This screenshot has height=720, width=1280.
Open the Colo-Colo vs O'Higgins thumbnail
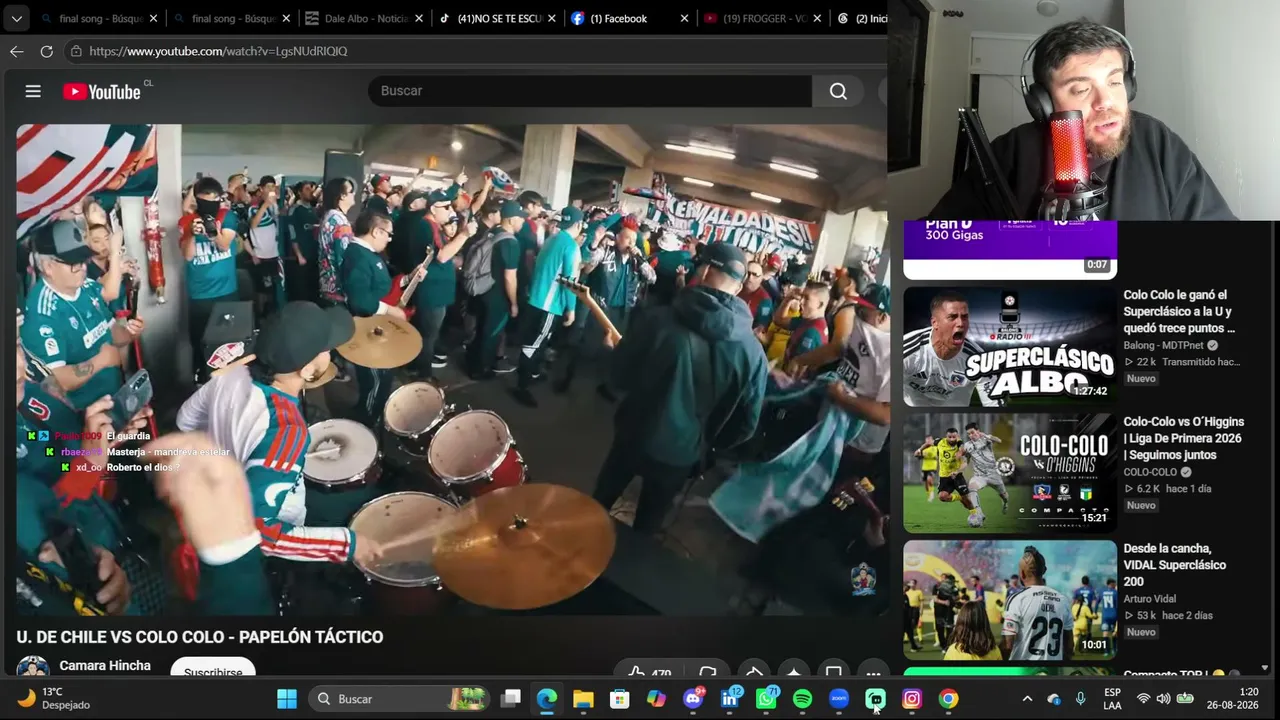click(x=1010, y=473)
